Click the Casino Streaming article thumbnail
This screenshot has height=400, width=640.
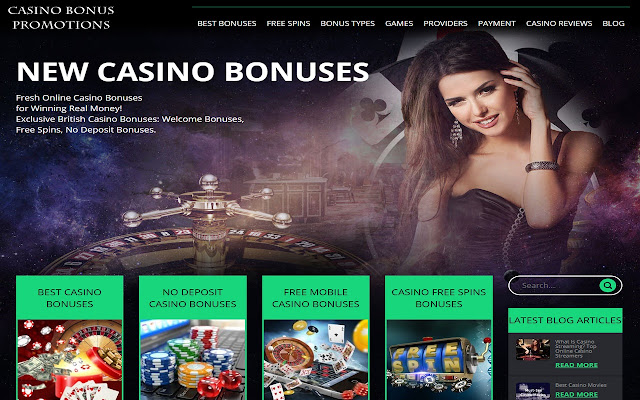coord(532,349)
